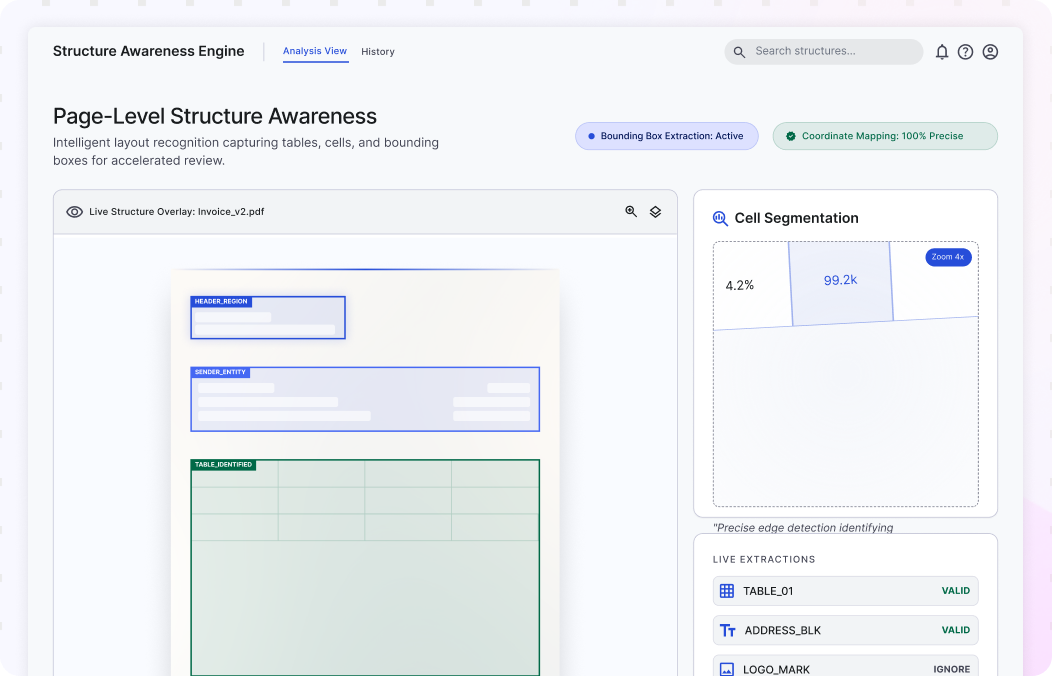Click the Zoom 4x pill
The height and width of the screenshot is (676, 1052).
pos(948,257)
